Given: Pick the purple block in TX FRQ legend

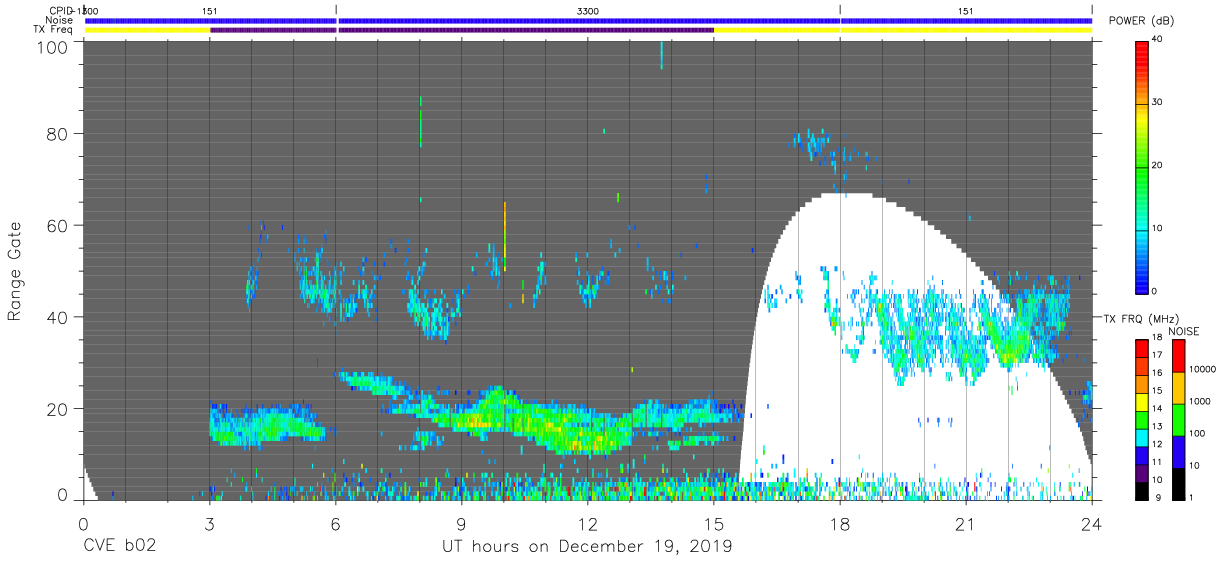Looking at the screenshot, I should (x=1140, y=471).
